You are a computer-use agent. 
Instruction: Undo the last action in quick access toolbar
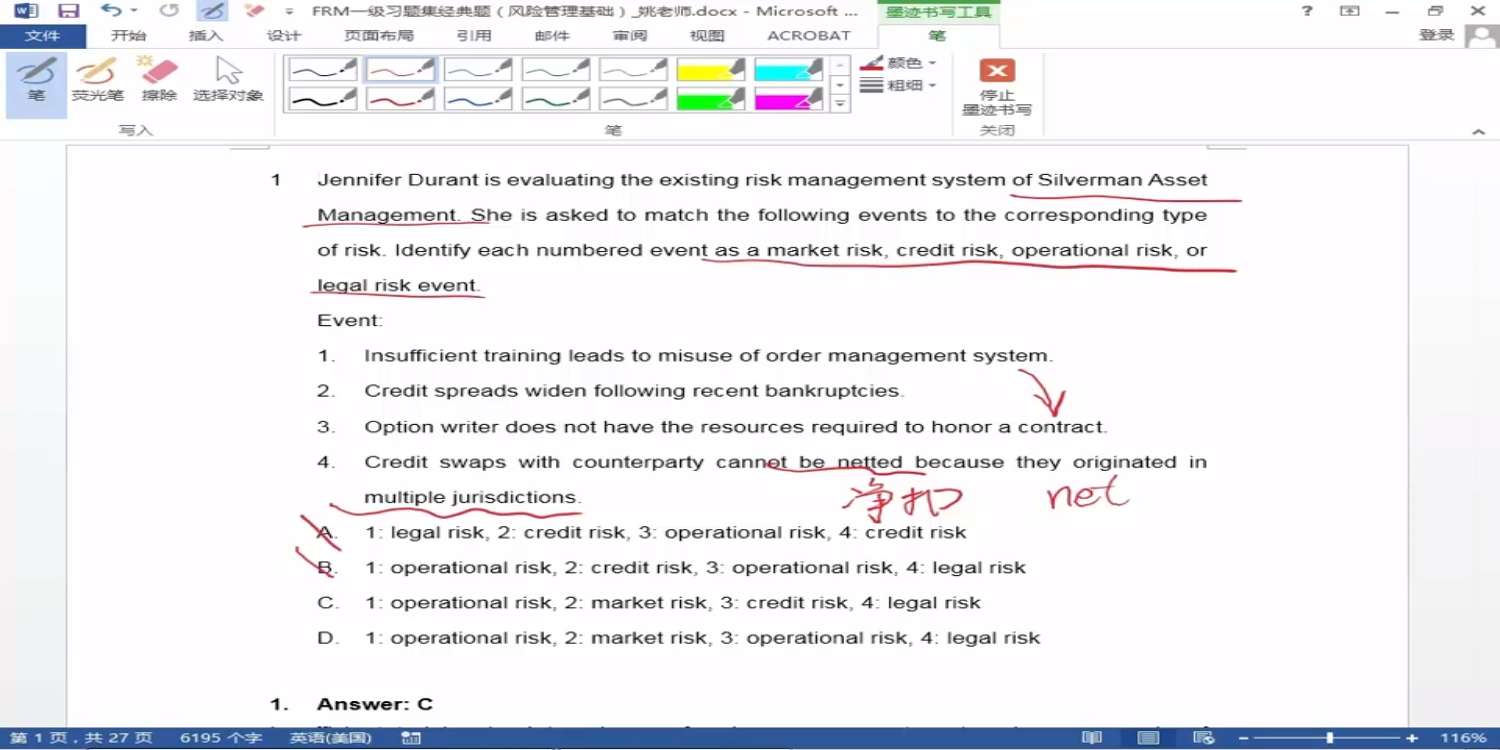111,11
